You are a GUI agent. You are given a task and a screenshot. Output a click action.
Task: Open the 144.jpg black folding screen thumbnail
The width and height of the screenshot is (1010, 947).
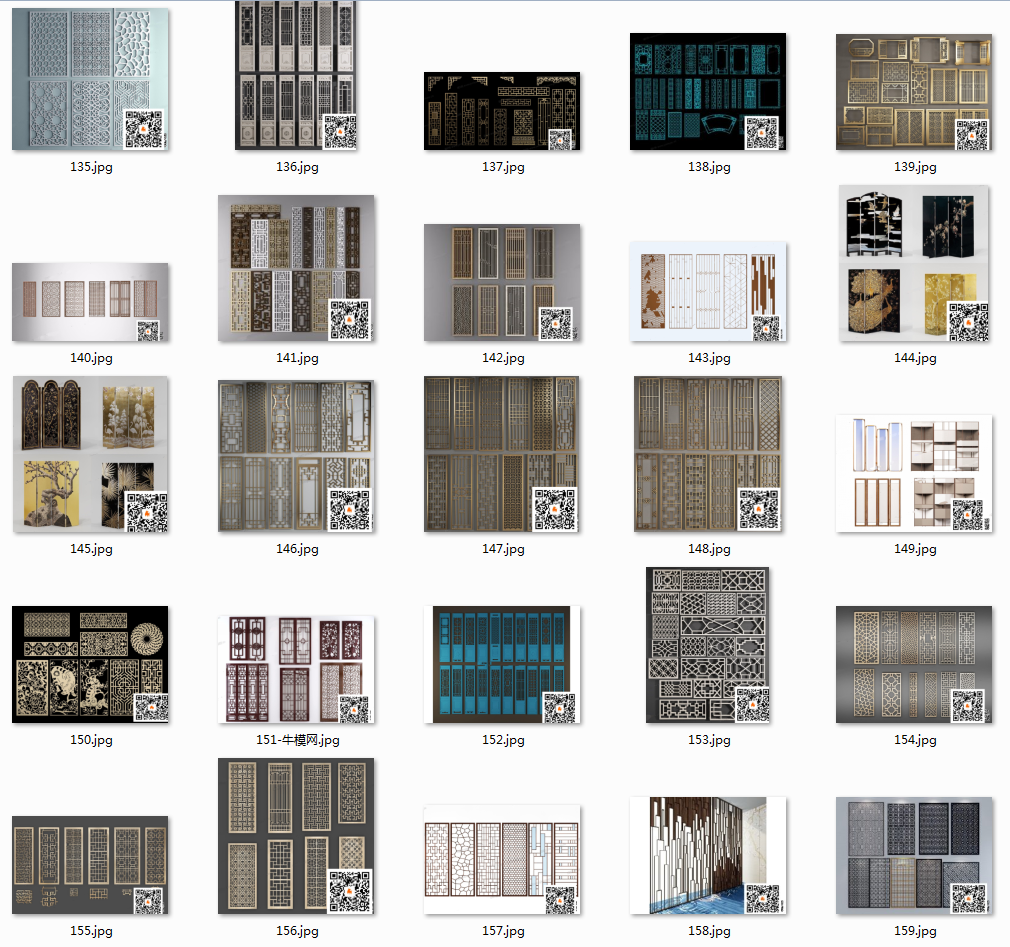pos(914,264)
